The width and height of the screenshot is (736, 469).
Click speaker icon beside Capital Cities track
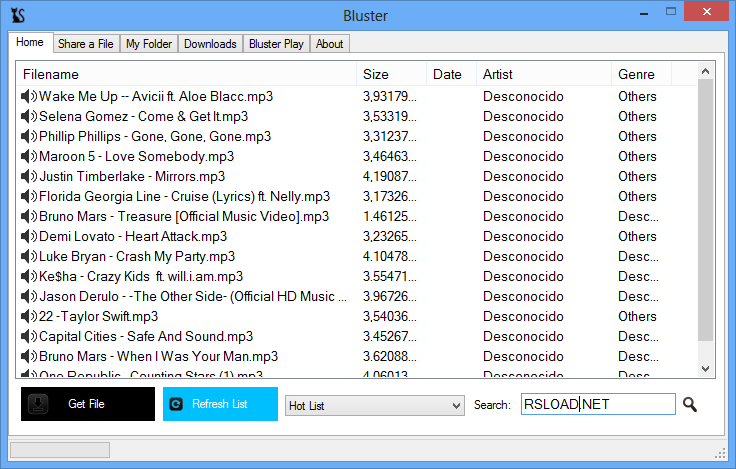click(x=29, y=336)
